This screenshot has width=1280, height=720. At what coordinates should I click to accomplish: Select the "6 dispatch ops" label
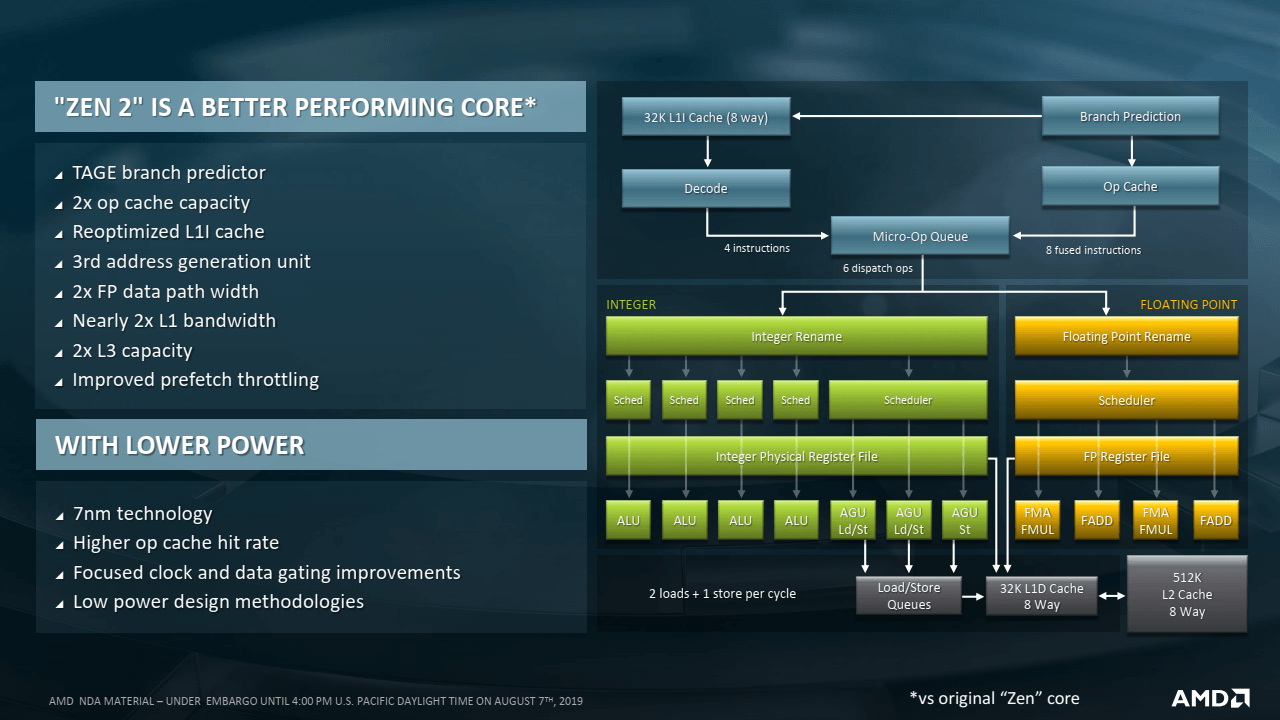point(877,268)
